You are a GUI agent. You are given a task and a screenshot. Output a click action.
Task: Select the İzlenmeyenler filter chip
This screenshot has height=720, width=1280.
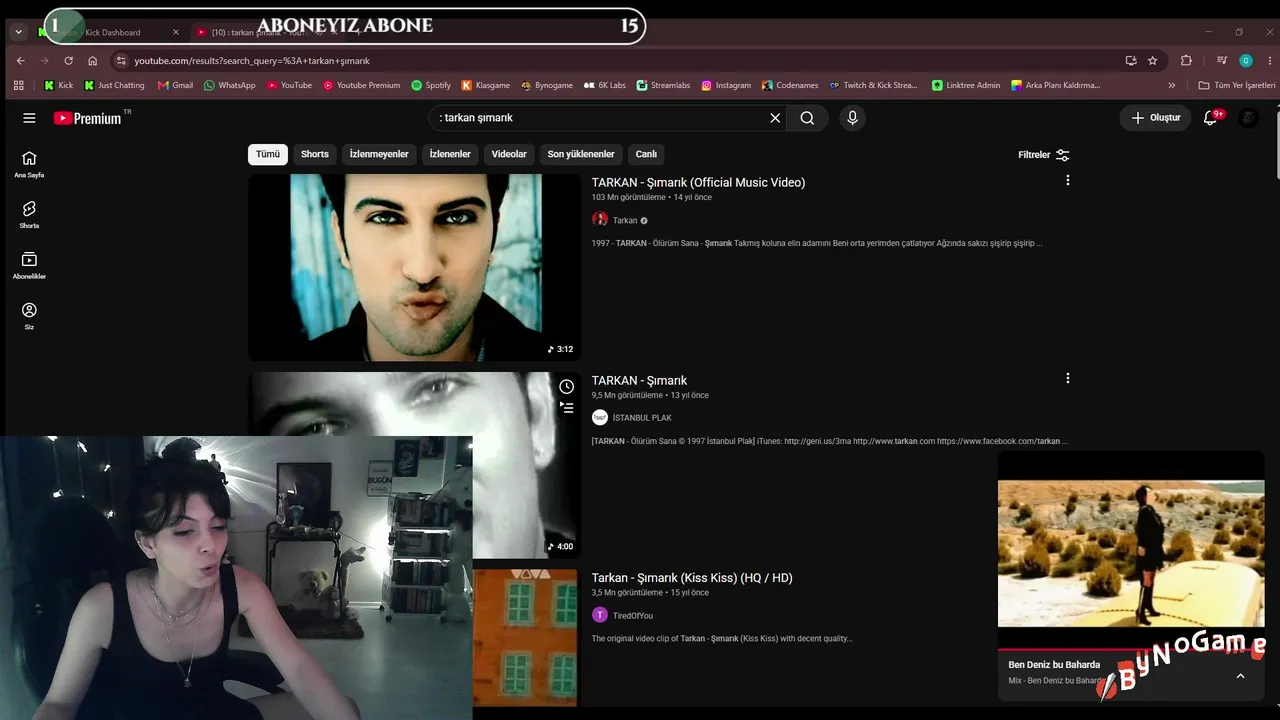pos(379,154)
